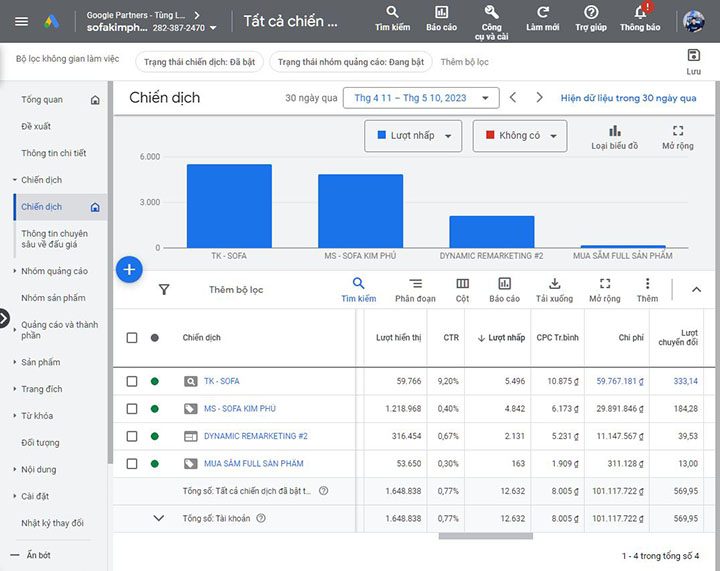Screen dimensions: 720x571
Task: Click Ẩn bớt at sidebar bottom
Action: [31, 555]
